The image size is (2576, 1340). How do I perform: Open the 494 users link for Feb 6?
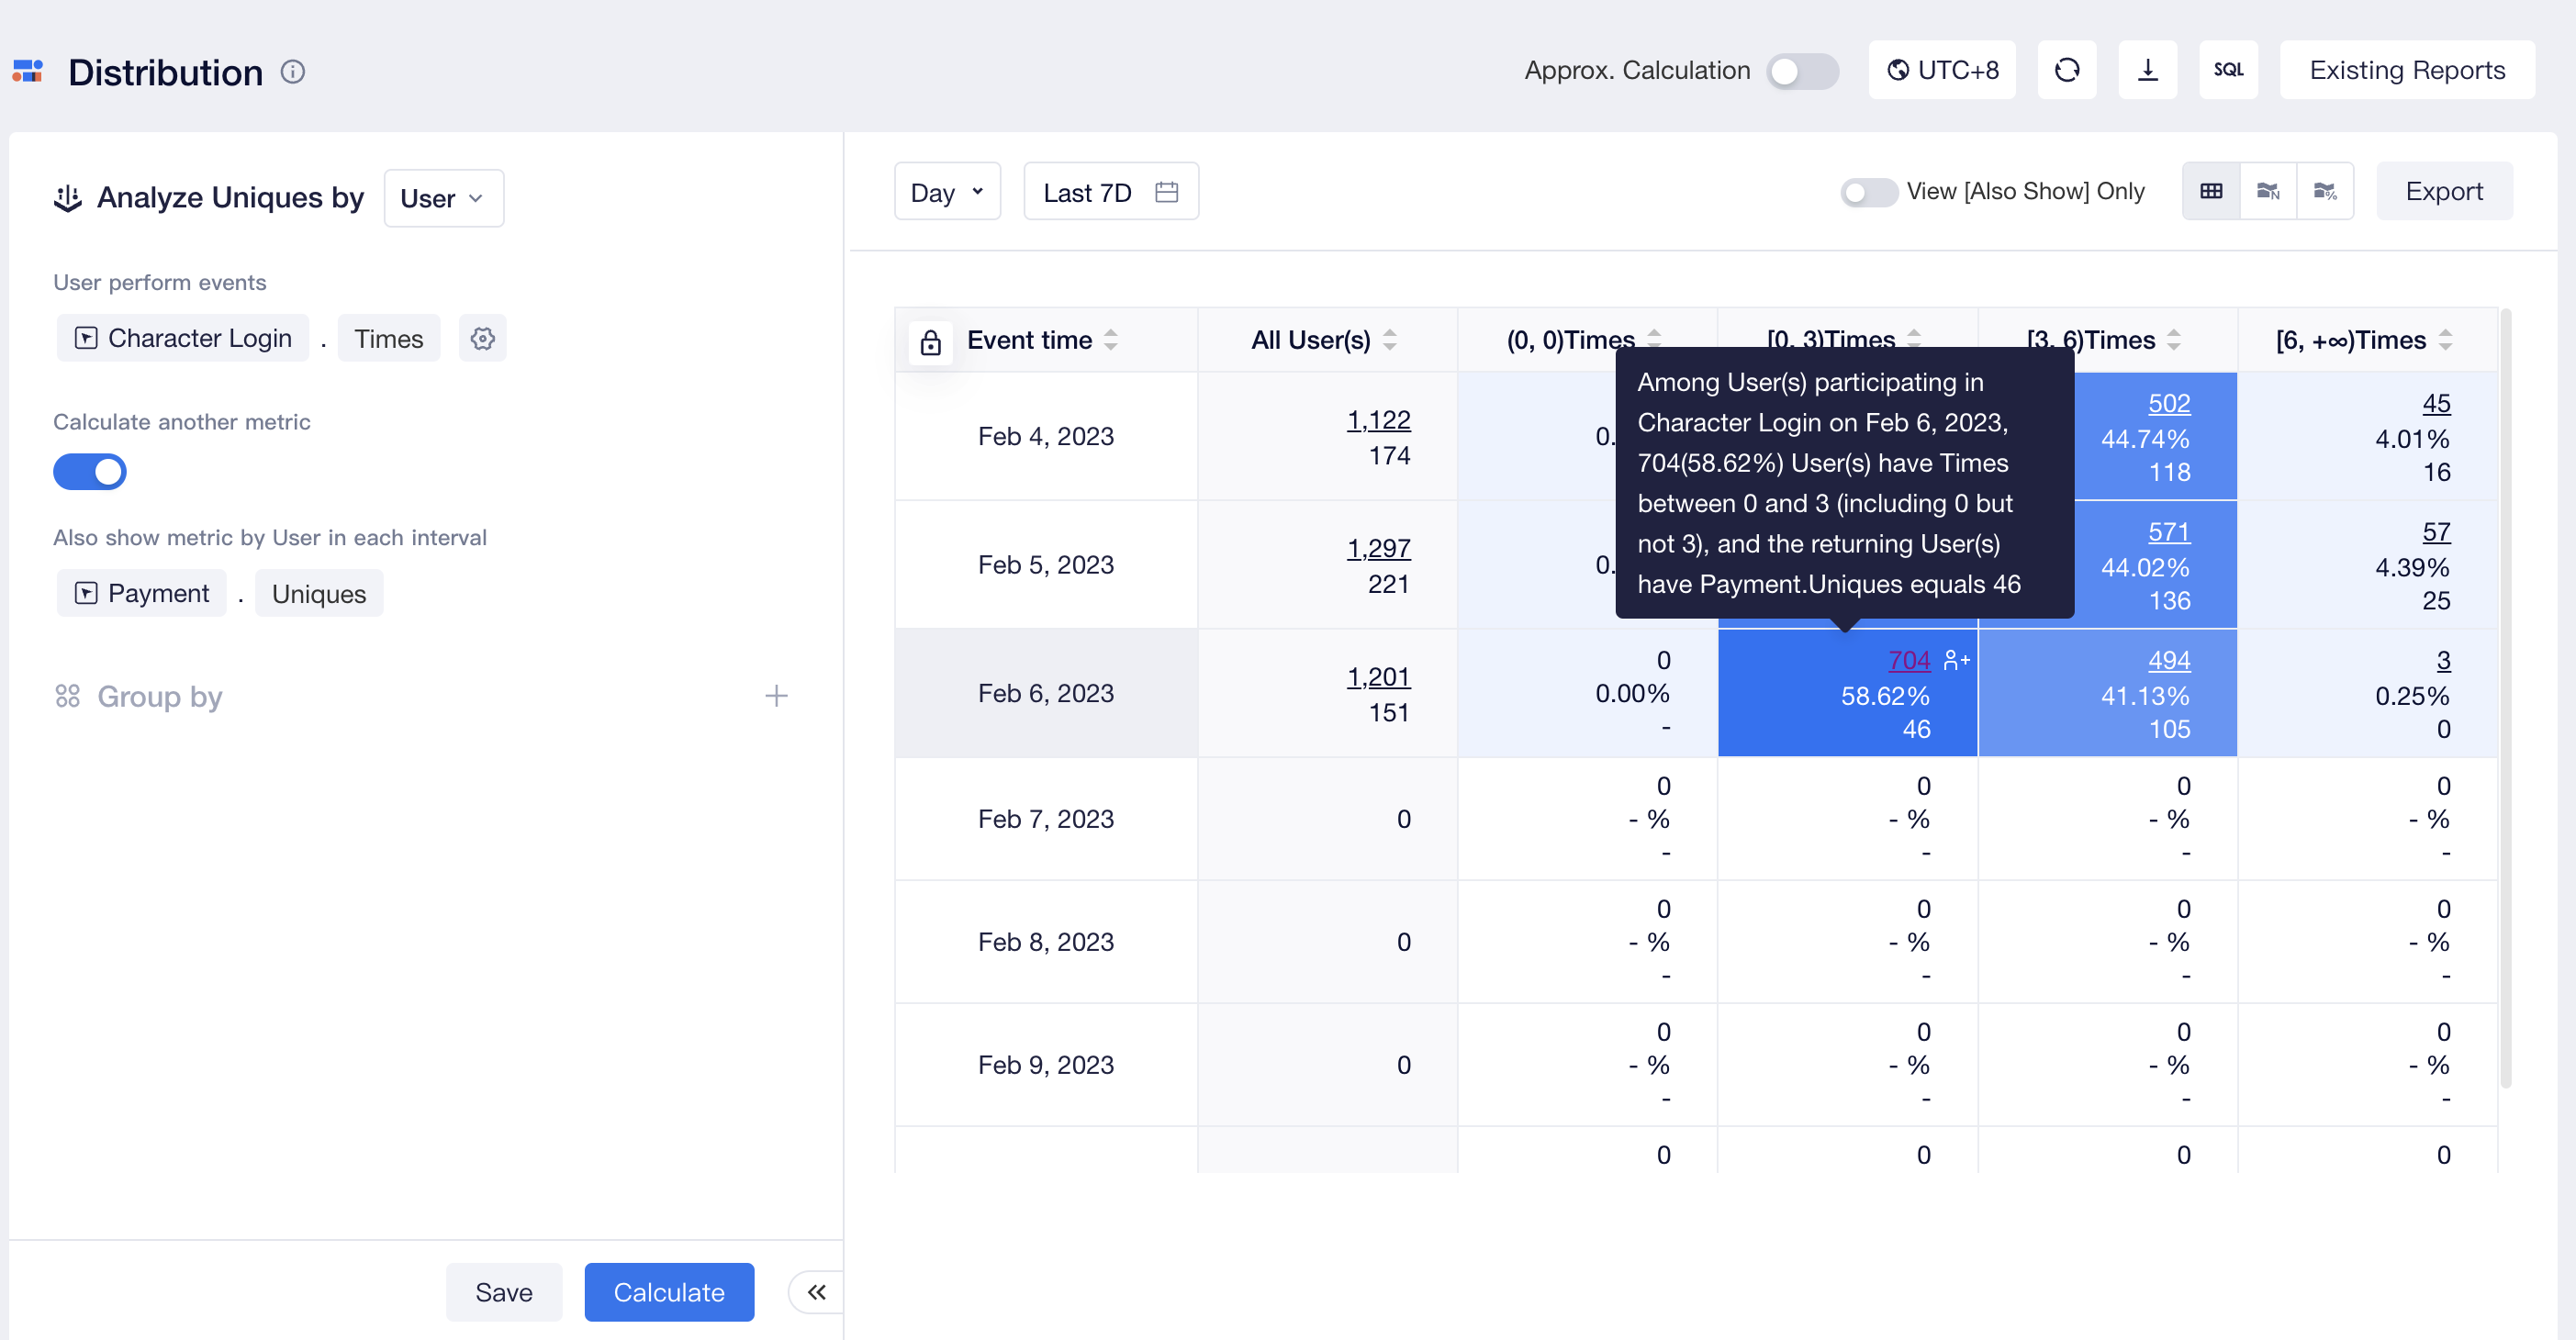(2169, 660)
